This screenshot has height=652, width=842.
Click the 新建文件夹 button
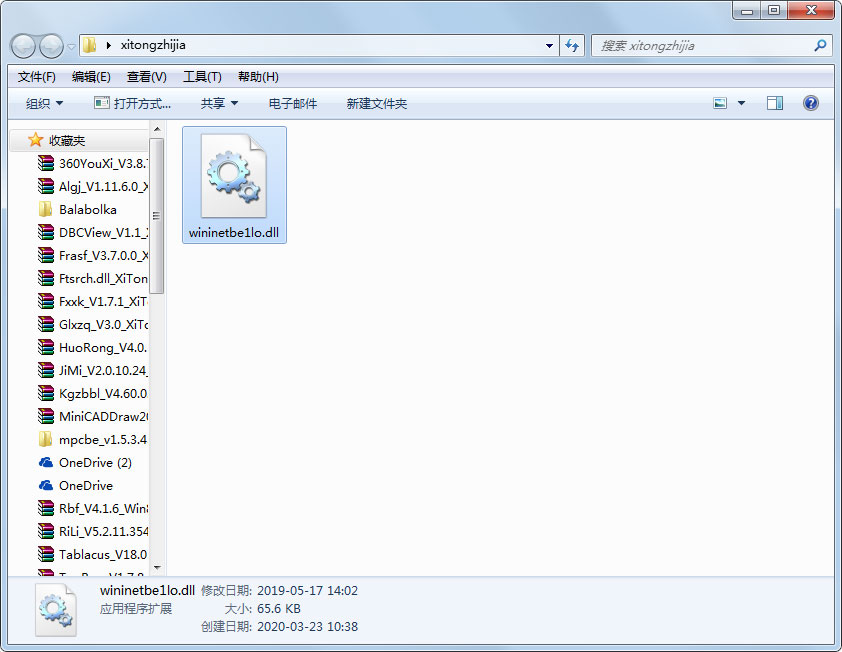[376, 103]
